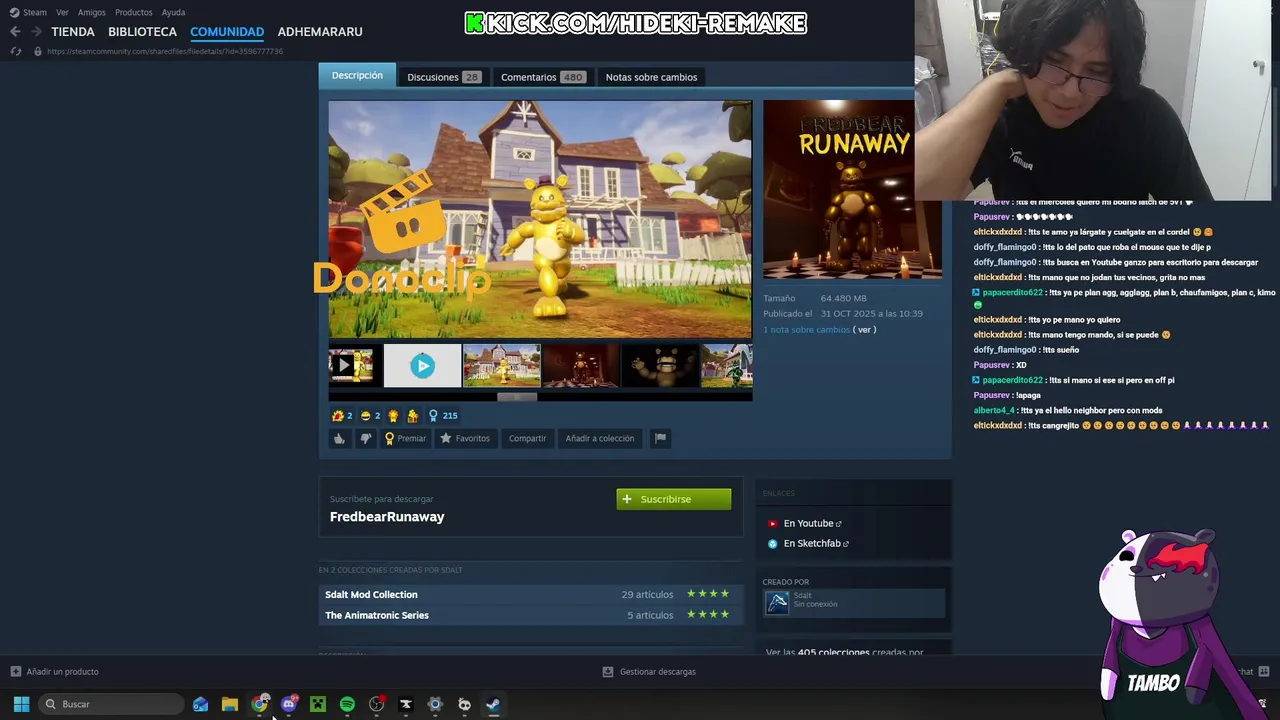Reload page with the refresh icon
The height and width of the screenshot is (720, 1280).
pos(15,51)
